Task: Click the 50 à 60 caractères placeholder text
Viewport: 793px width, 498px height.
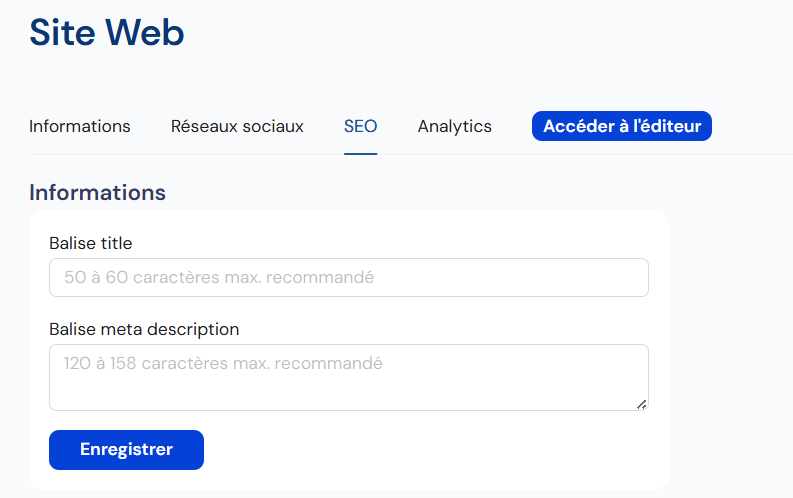Action: pyautogui.click(x=219, y=277)
